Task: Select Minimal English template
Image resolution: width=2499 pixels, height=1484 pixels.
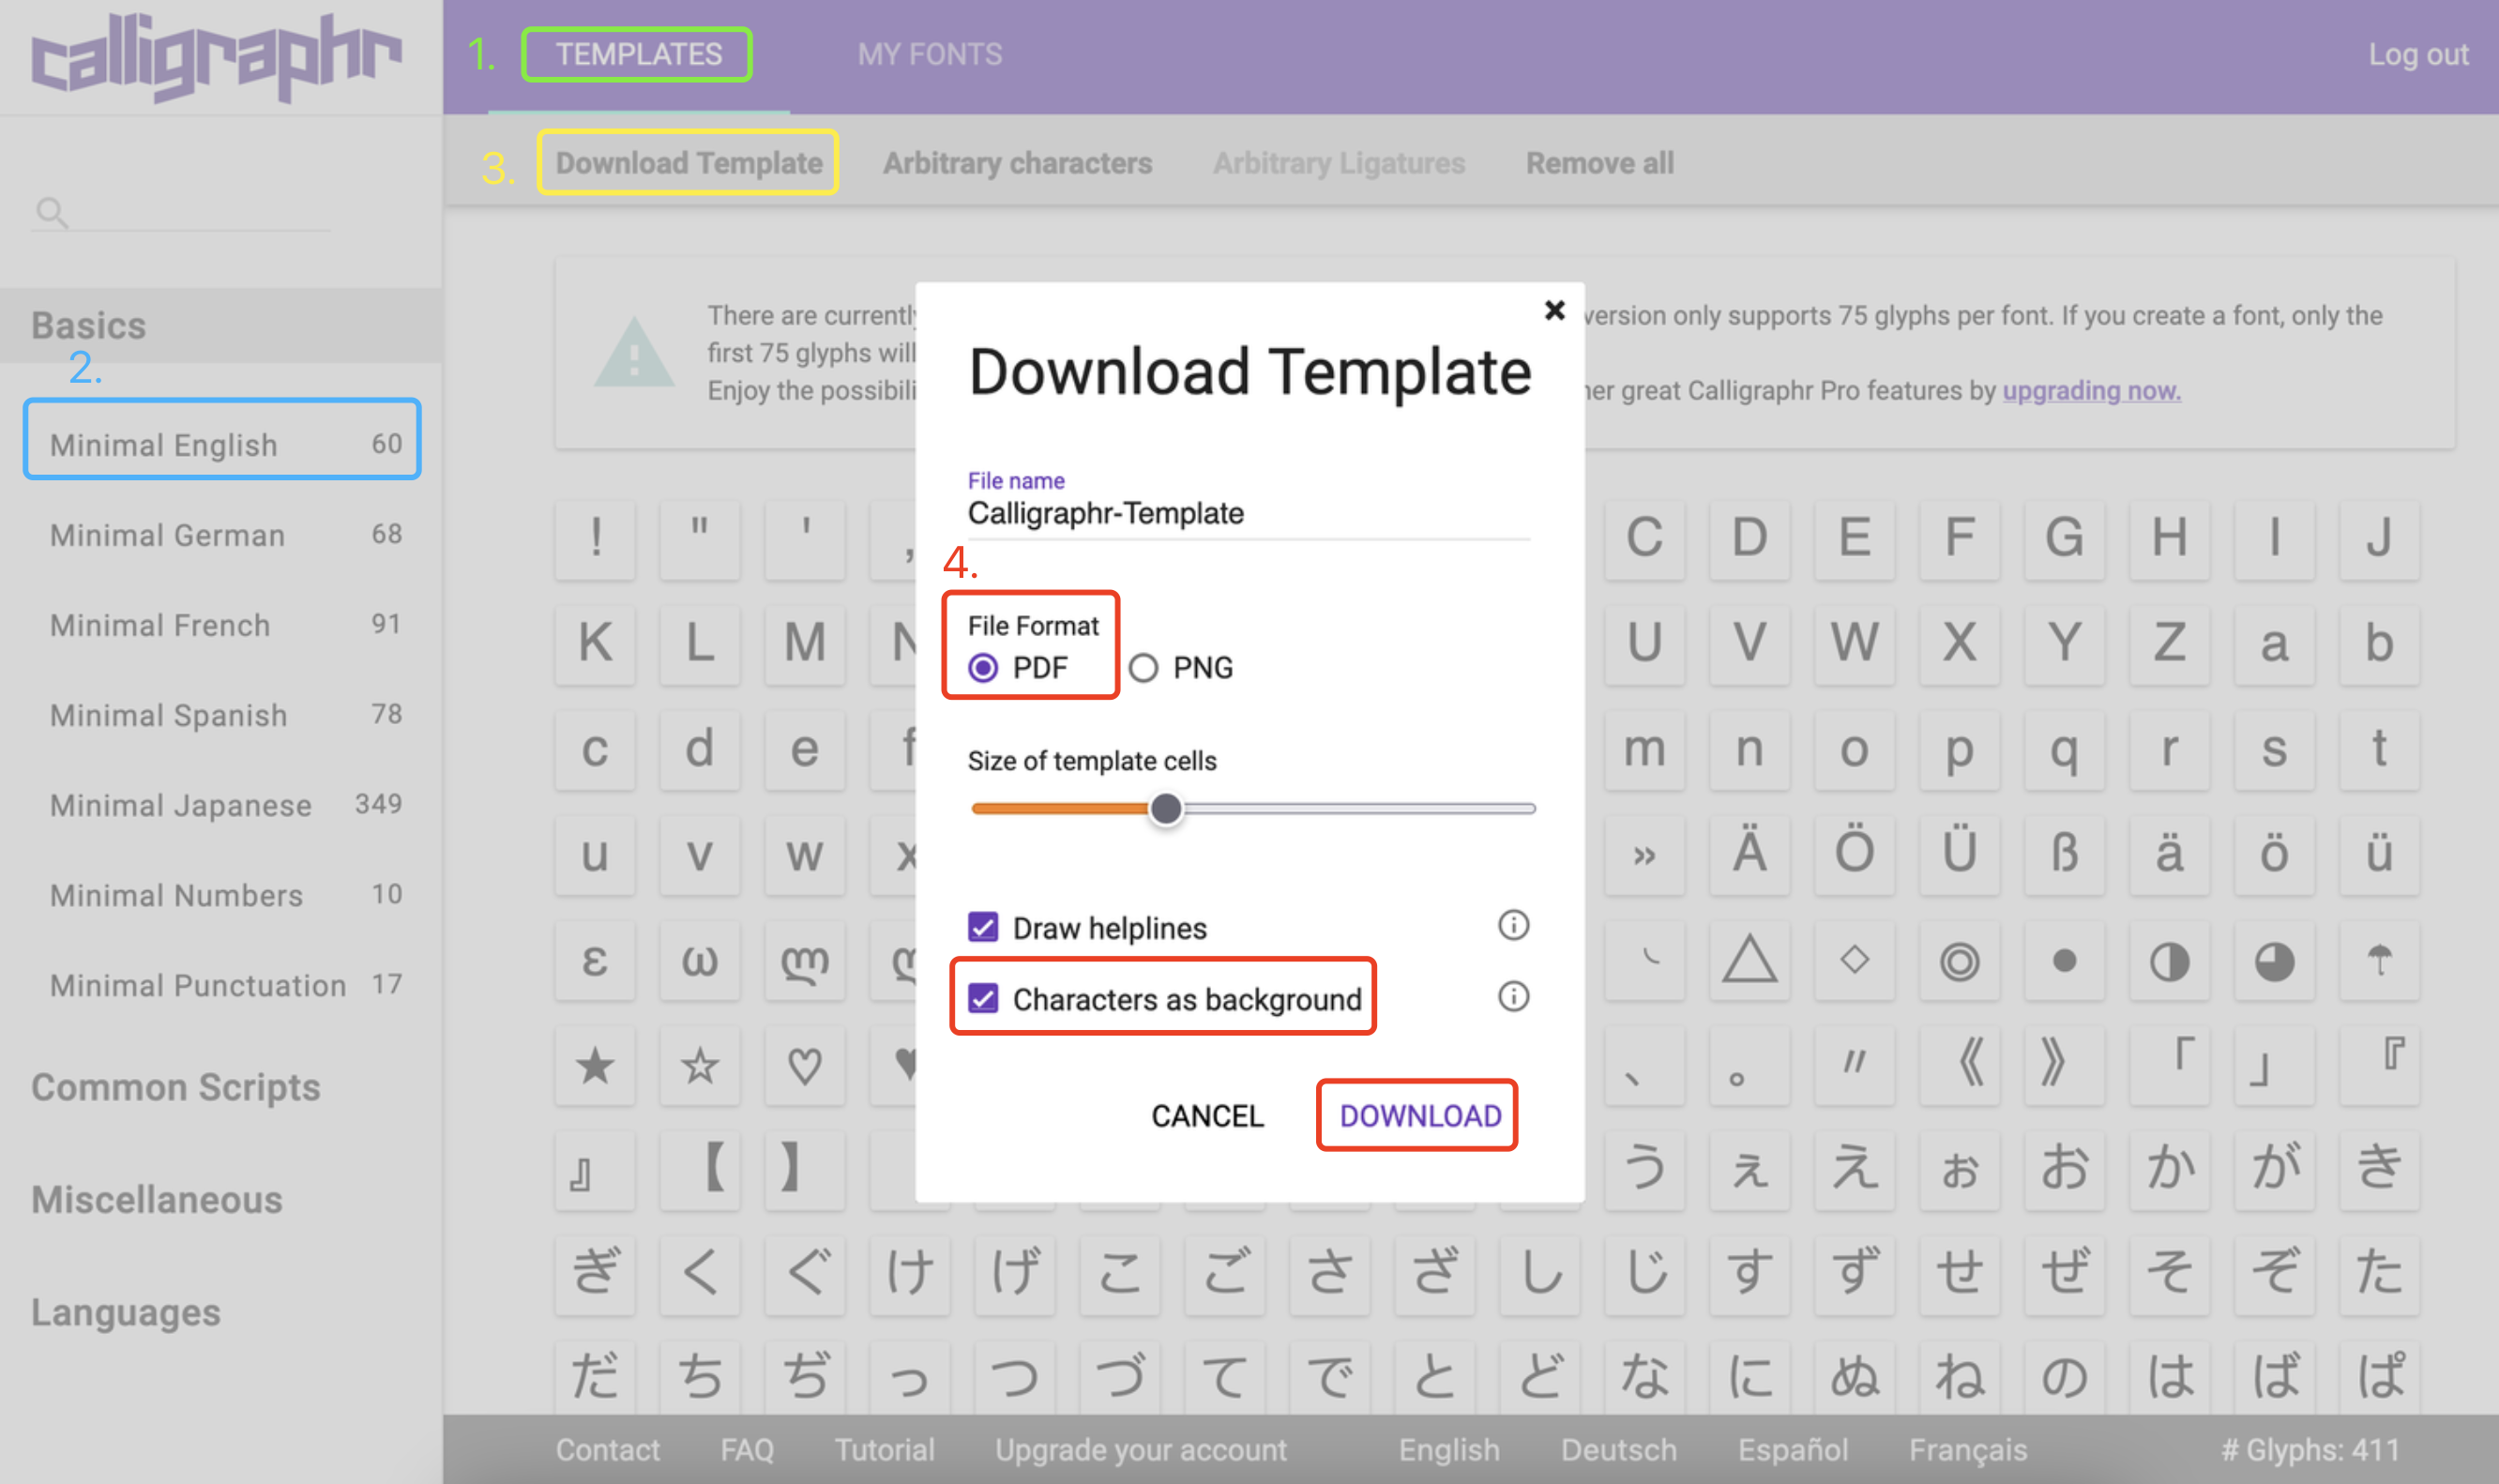Action: pos(222,444)
